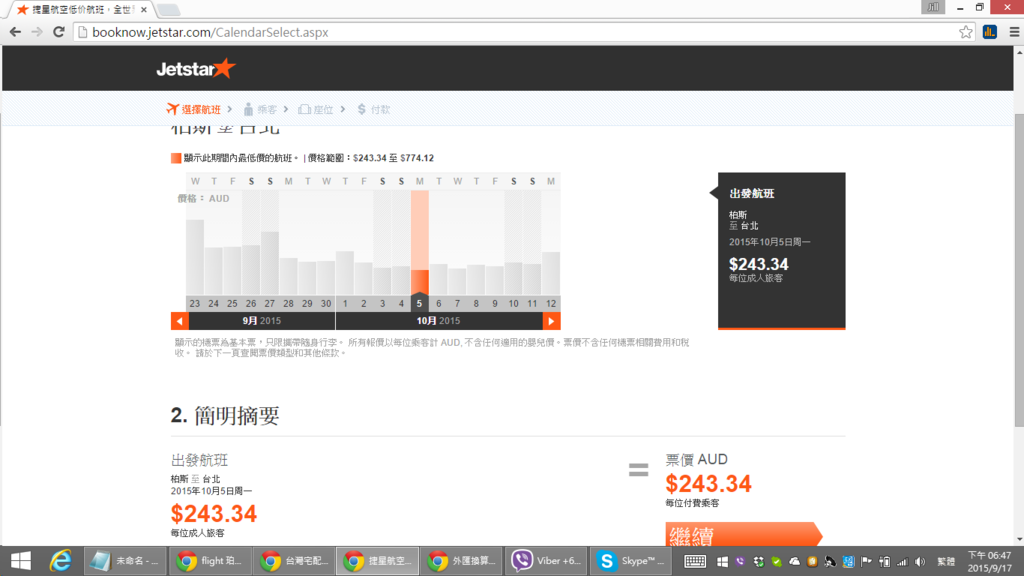Click the 9月 2015 month label
Image resolution: width=1024 pixels, height=576 pixels.
(261, 321)
